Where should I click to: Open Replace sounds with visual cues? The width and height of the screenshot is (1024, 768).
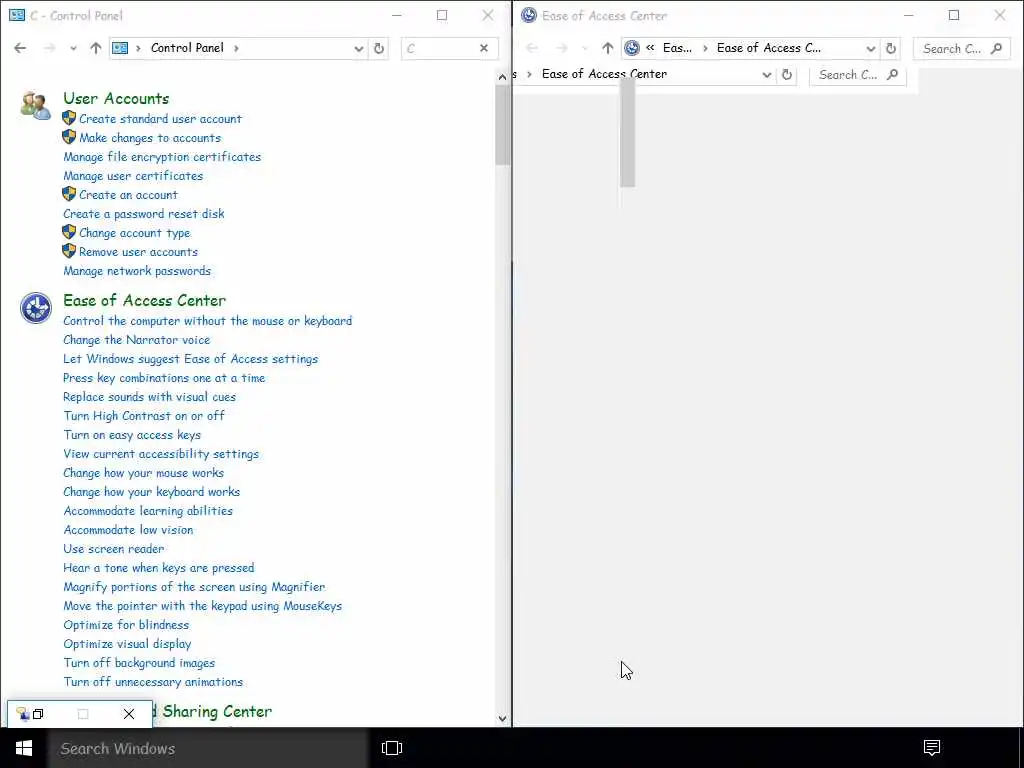tap(150, 396)
